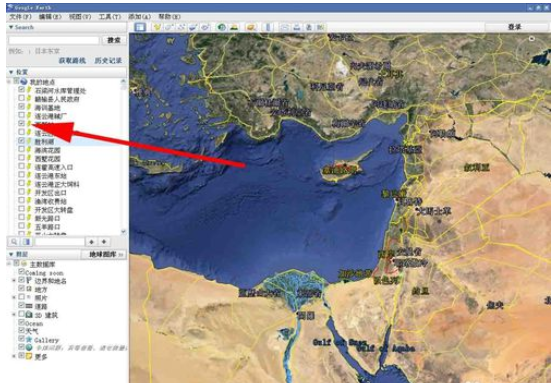Image resolution: width=551 pixels, height=383 pixels.
Task: Collapse the Search panel triangle
Action: coord(11,27)
